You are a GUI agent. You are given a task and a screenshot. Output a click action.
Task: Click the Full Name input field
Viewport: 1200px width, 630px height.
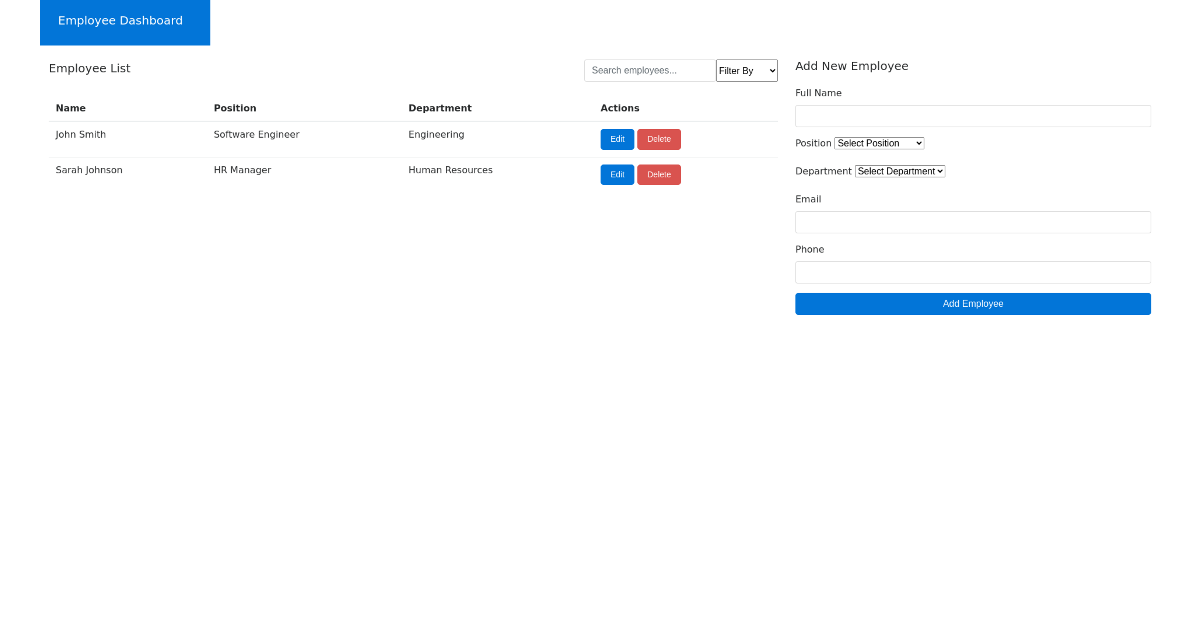tap(972, 115)
